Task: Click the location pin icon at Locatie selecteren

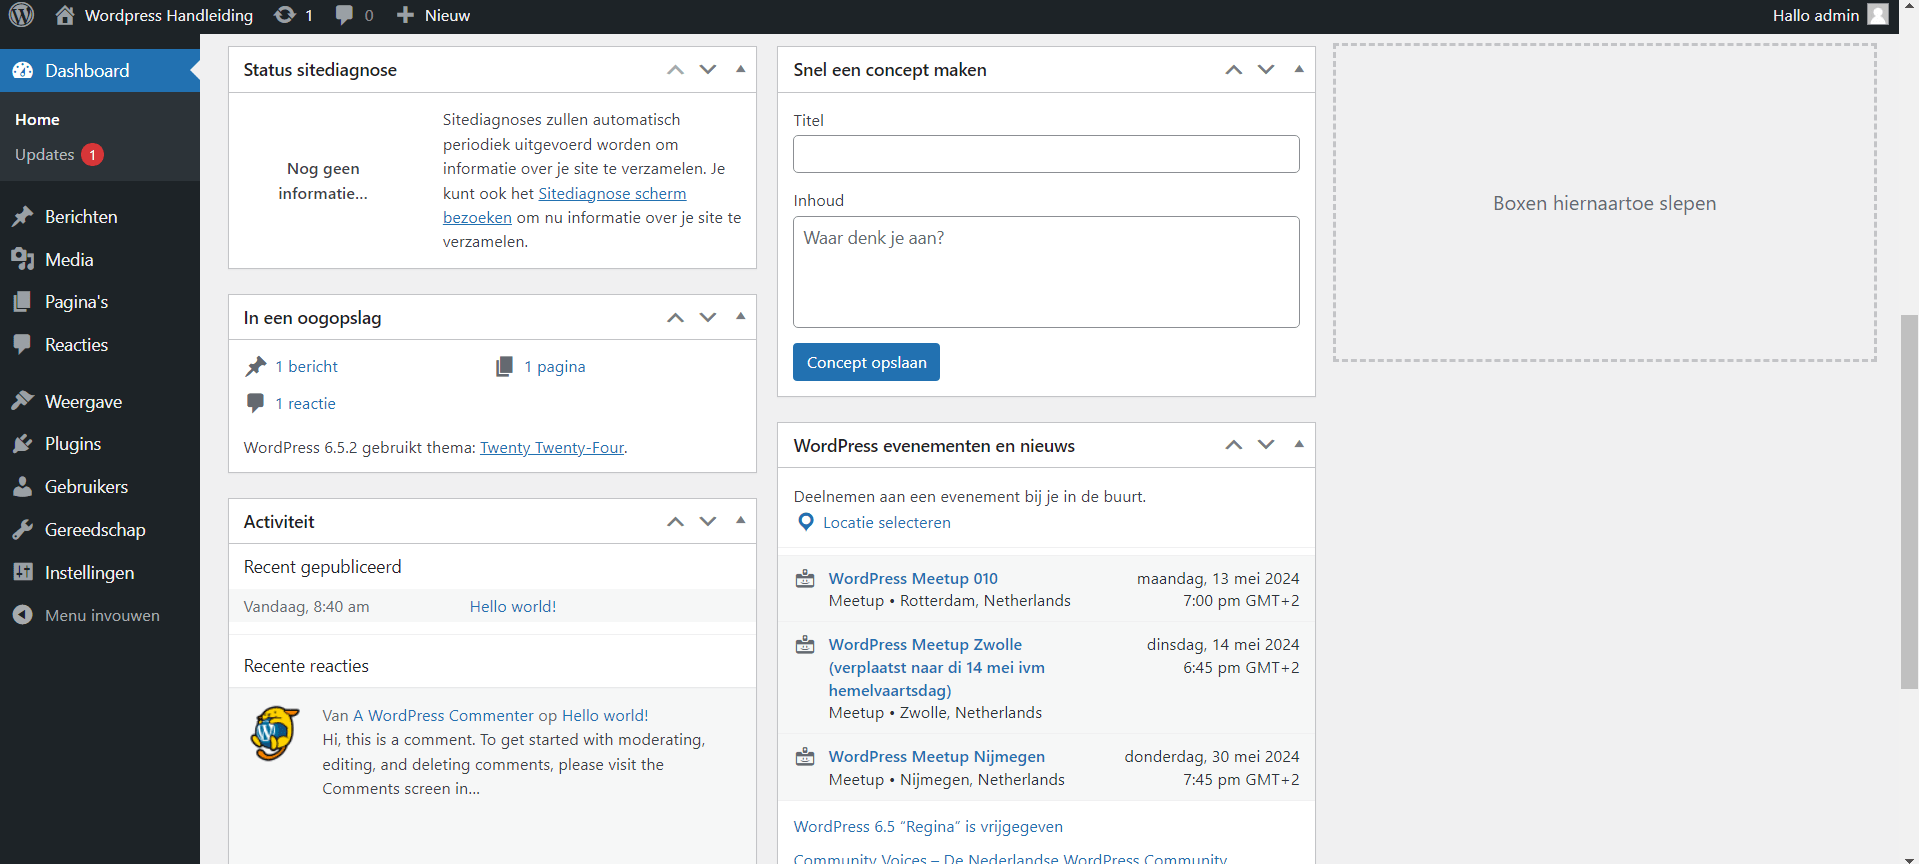Action: coord(806,522)
